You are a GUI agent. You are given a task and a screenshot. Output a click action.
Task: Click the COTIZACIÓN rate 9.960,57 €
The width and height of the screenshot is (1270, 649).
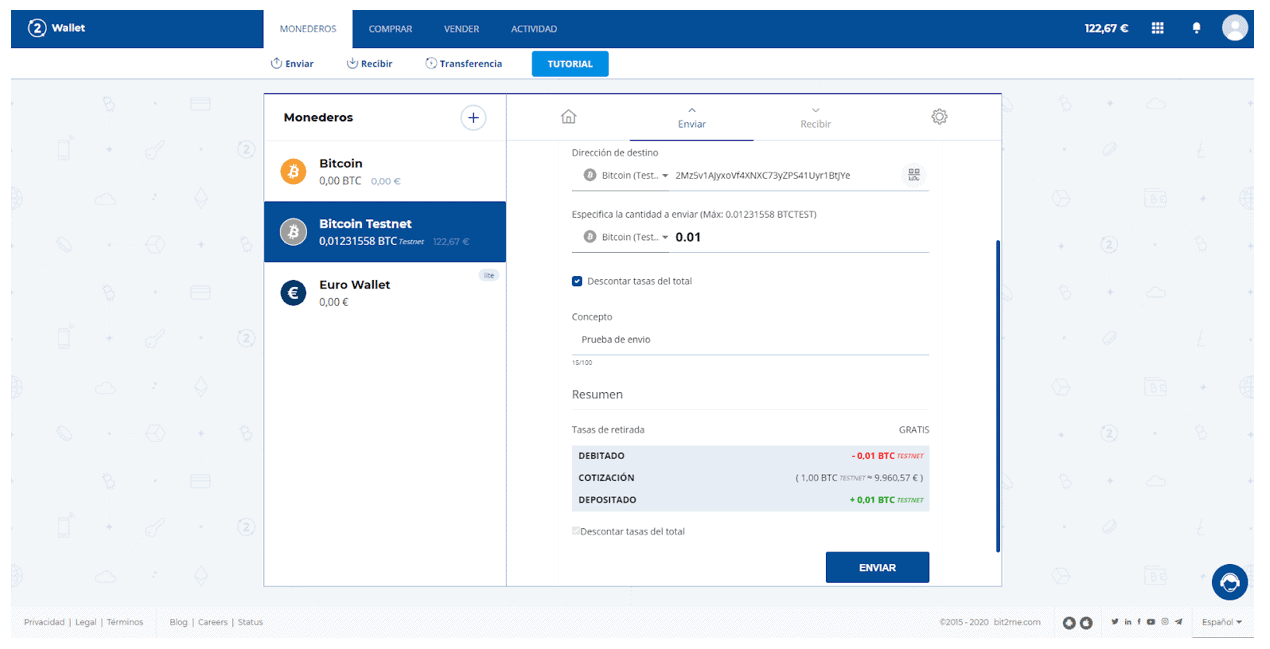coord(859,478)
